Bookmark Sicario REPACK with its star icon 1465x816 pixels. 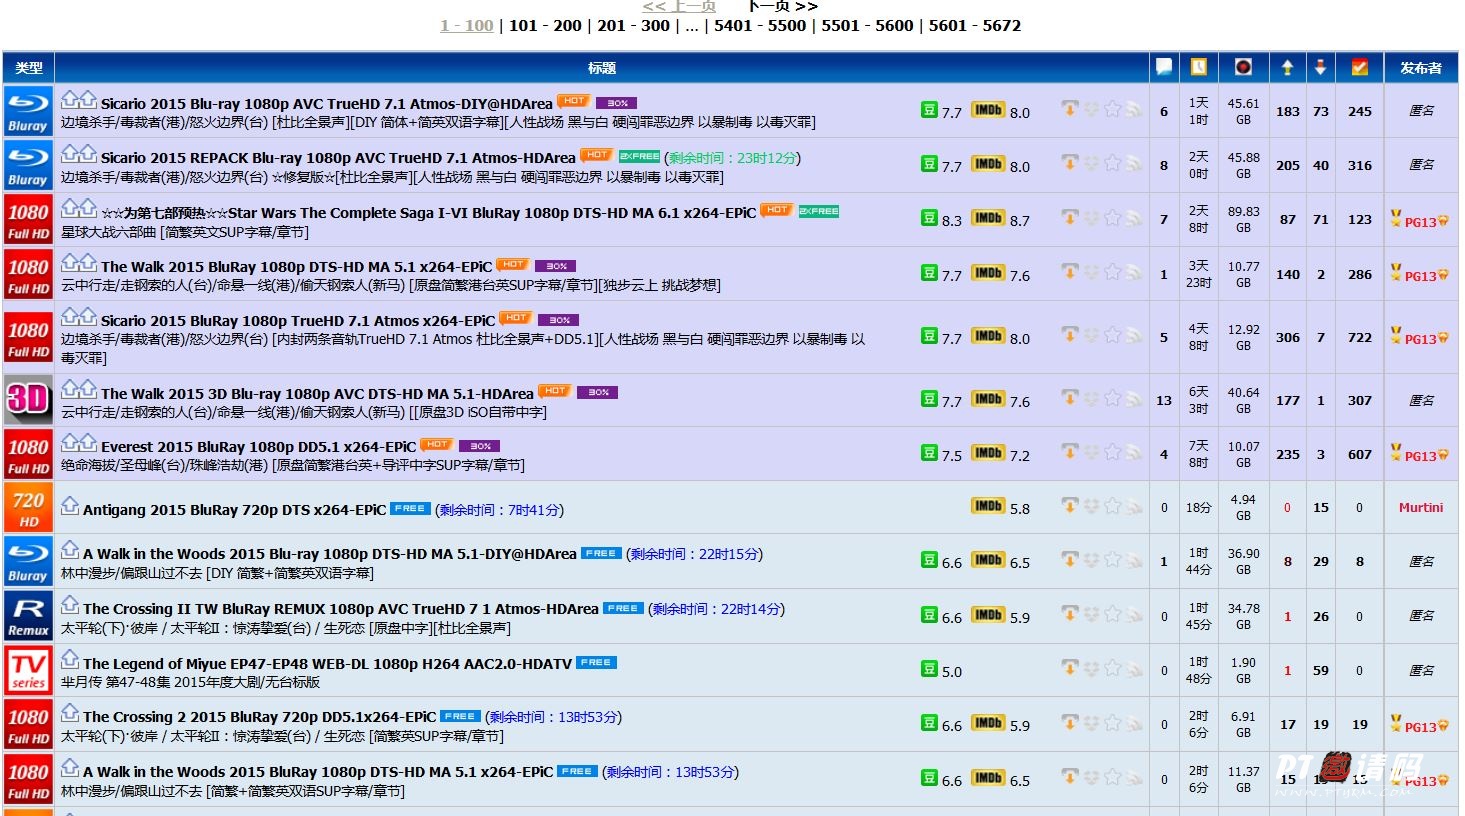click(x=1112, y=162)
